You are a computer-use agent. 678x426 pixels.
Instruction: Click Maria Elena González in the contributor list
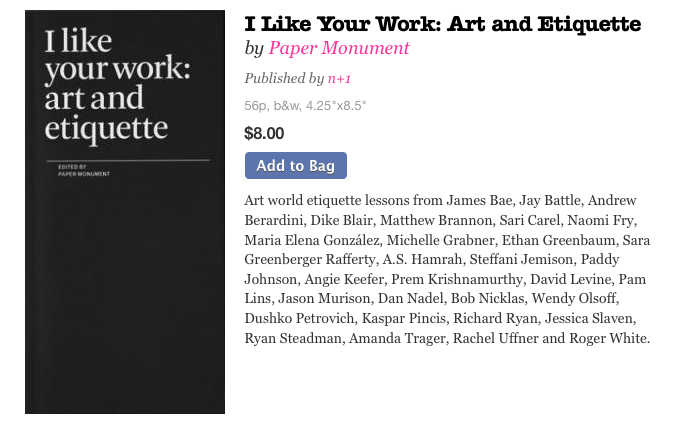tap(312, 240)
